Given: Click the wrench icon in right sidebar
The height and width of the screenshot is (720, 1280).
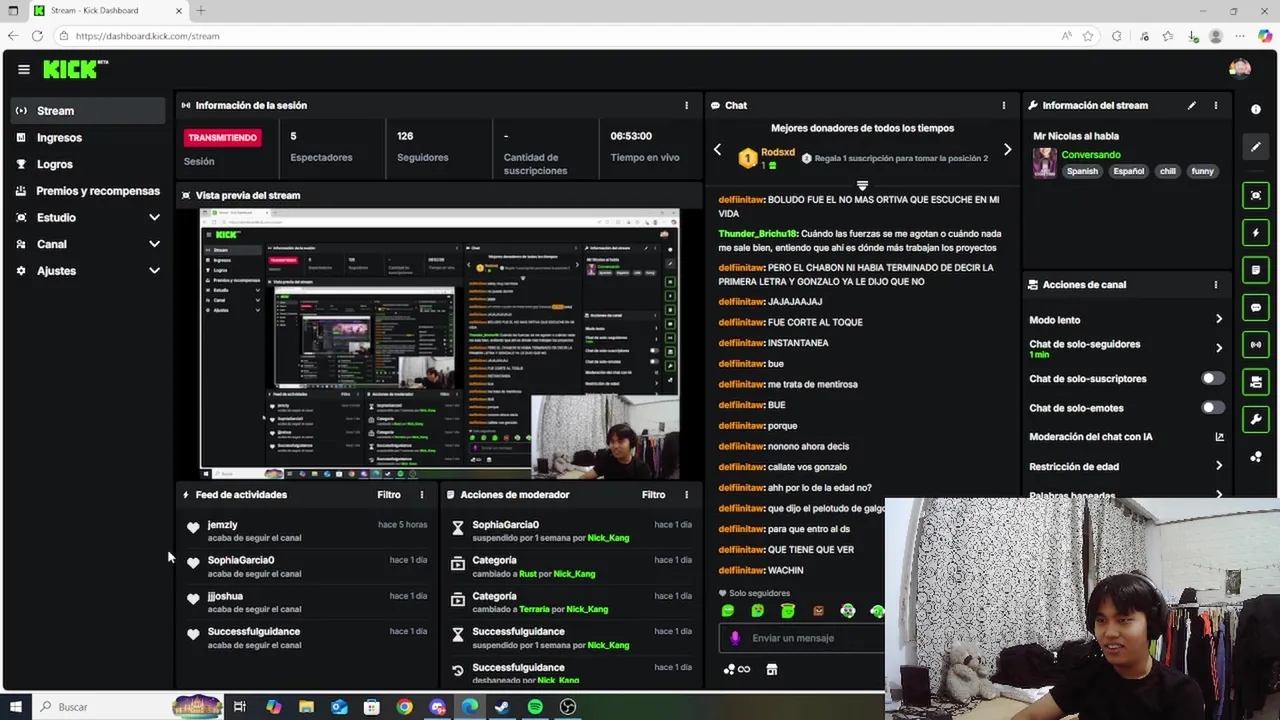Looking at the screenshot, I should point(1256,419).
